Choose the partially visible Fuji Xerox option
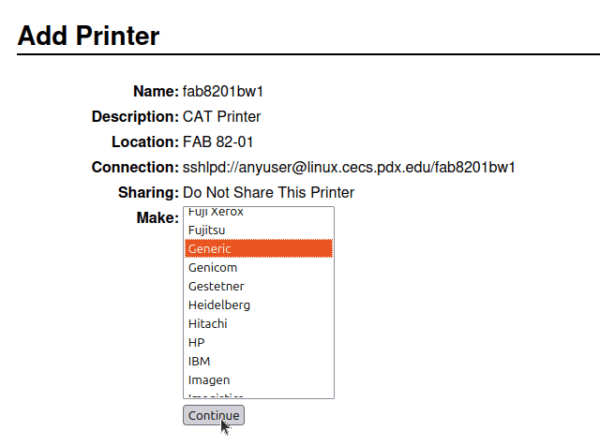Viewport: 600px width, 446px height. (x=215, y=213)
